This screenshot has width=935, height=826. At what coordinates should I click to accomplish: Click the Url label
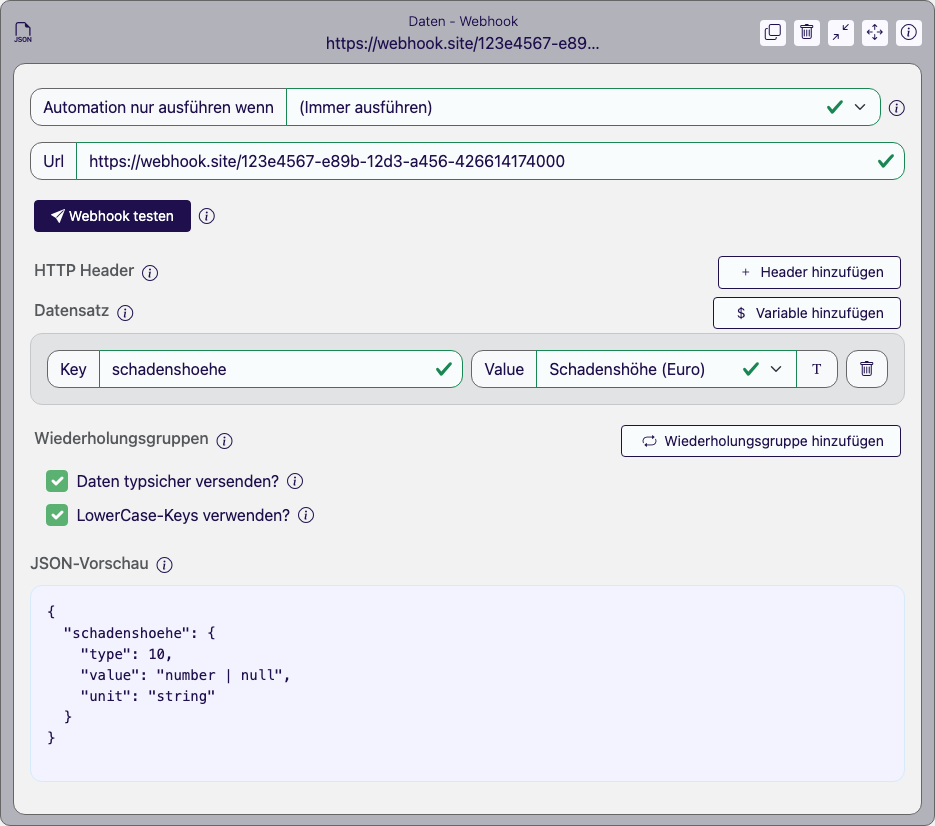[54, 161]
